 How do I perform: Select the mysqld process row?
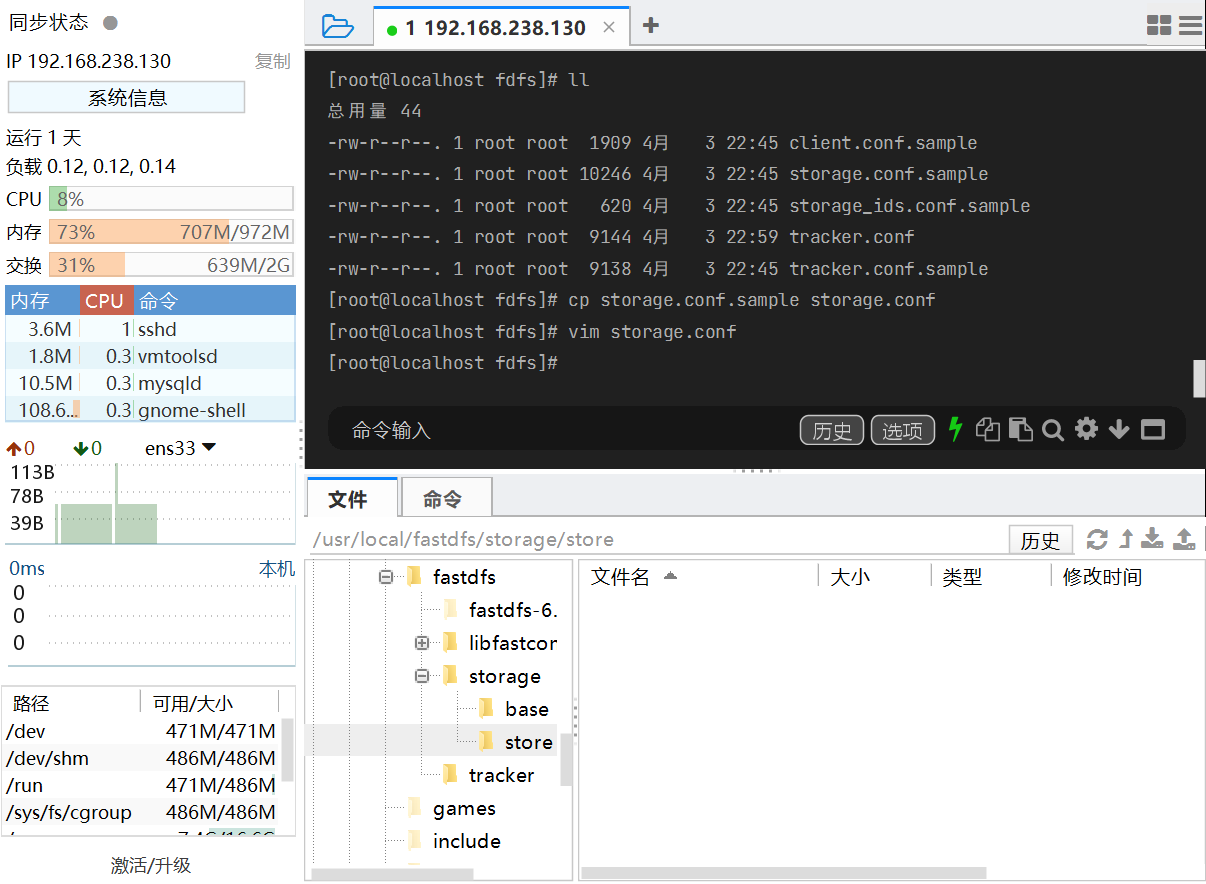151,383
